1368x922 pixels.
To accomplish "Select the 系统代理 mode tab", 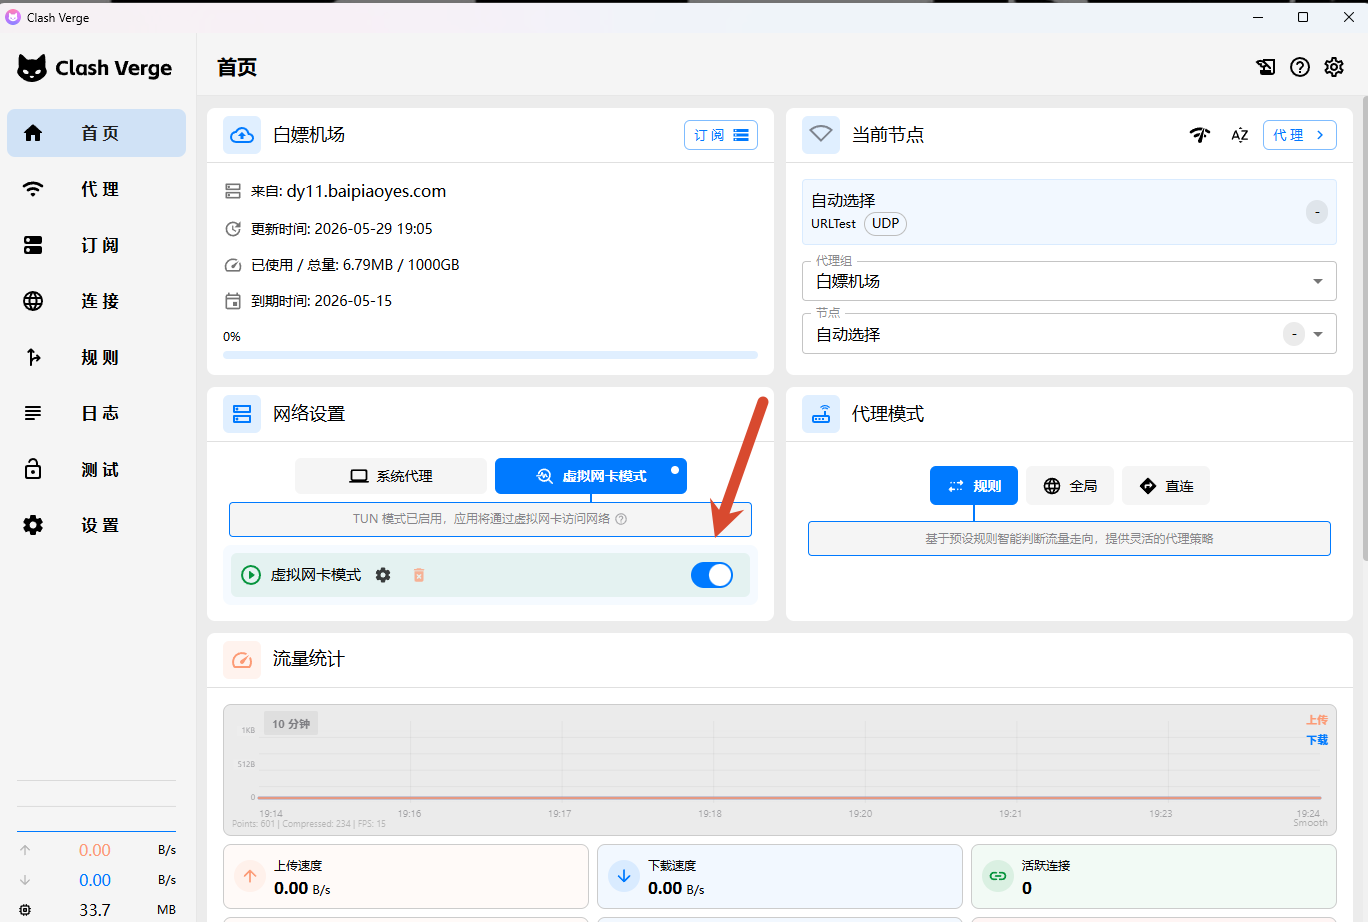I will pos(391,476).
